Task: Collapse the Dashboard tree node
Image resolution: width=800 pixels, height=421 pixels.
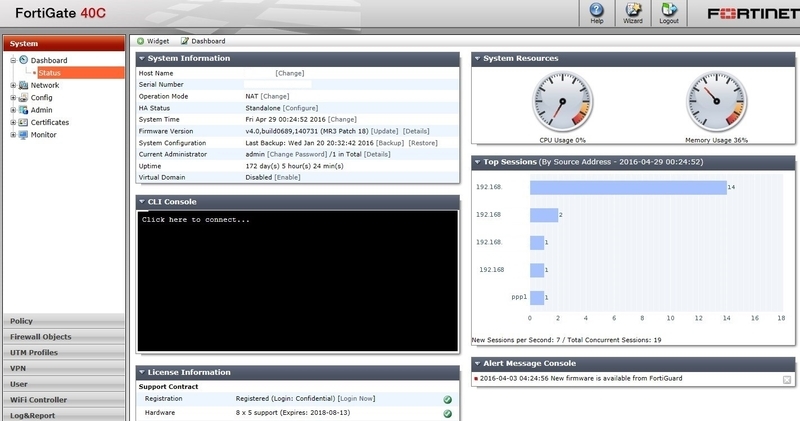Action: tap(13, 60)
